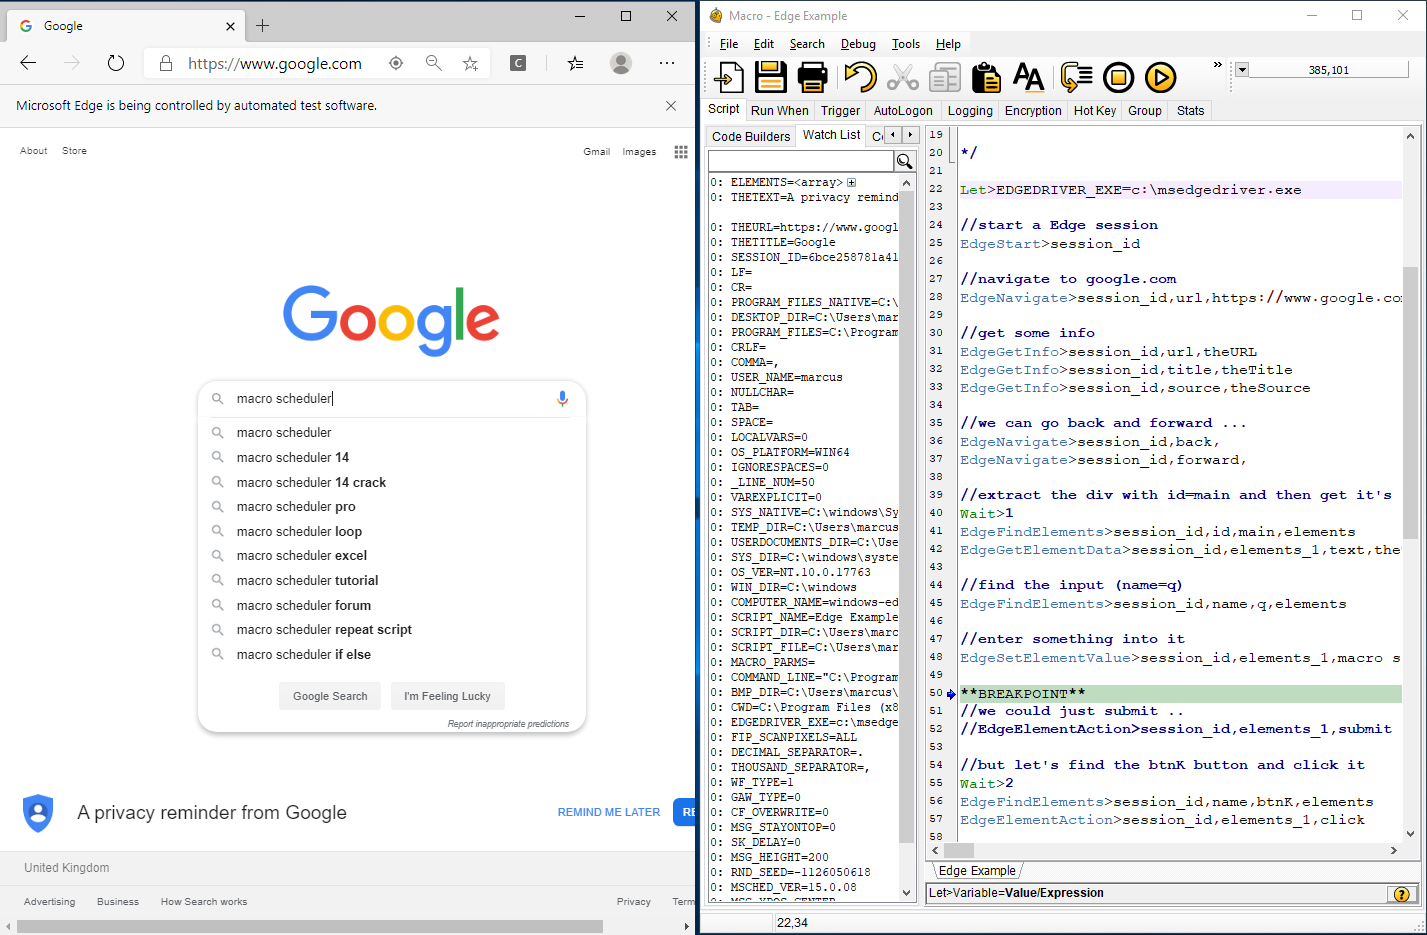
Task: Click Report inappropriate predictions link
Action: [x=508, y=724]
